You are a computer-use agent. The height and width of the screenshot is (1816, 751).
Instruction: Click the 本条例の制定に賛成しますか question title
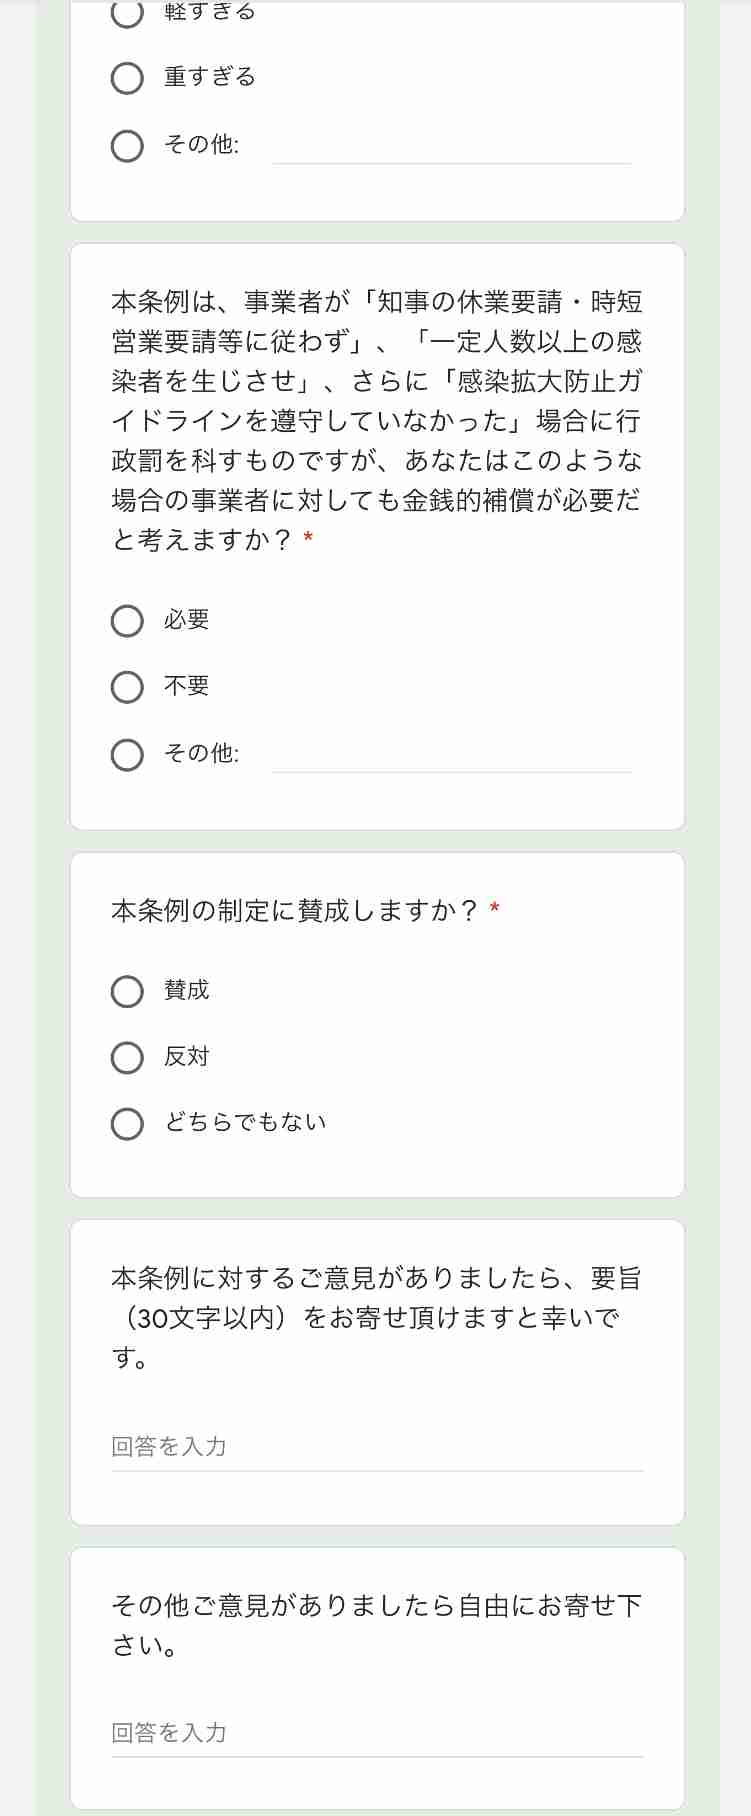click(294, 911)
